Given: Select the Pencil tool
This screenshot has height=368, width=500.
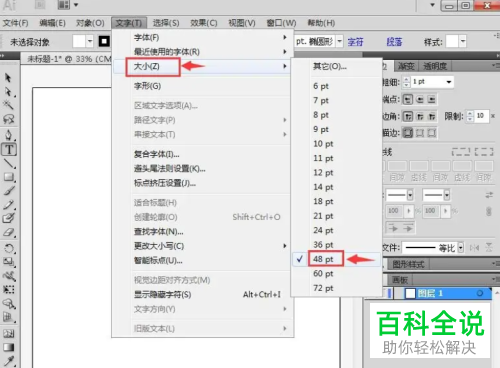Looking at the screenshot, I should 9,204.
